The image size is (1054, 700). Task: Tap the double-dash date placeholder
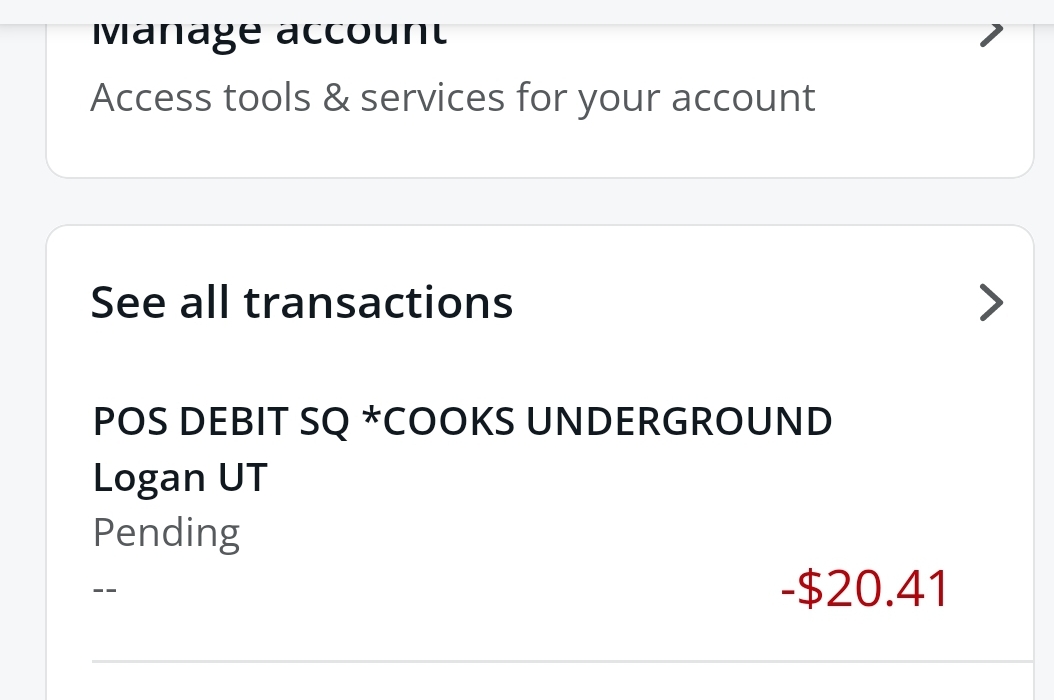click(x=105, y=590)
